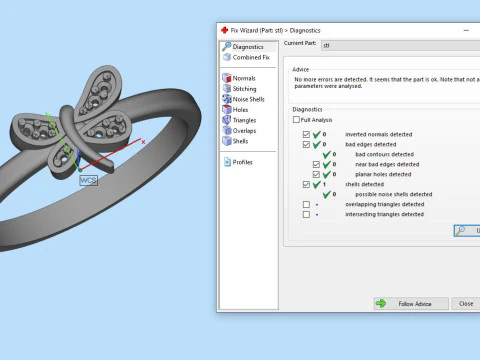
Task: Click 'shells detected' count 1
Action: click(x=324, y=184)
